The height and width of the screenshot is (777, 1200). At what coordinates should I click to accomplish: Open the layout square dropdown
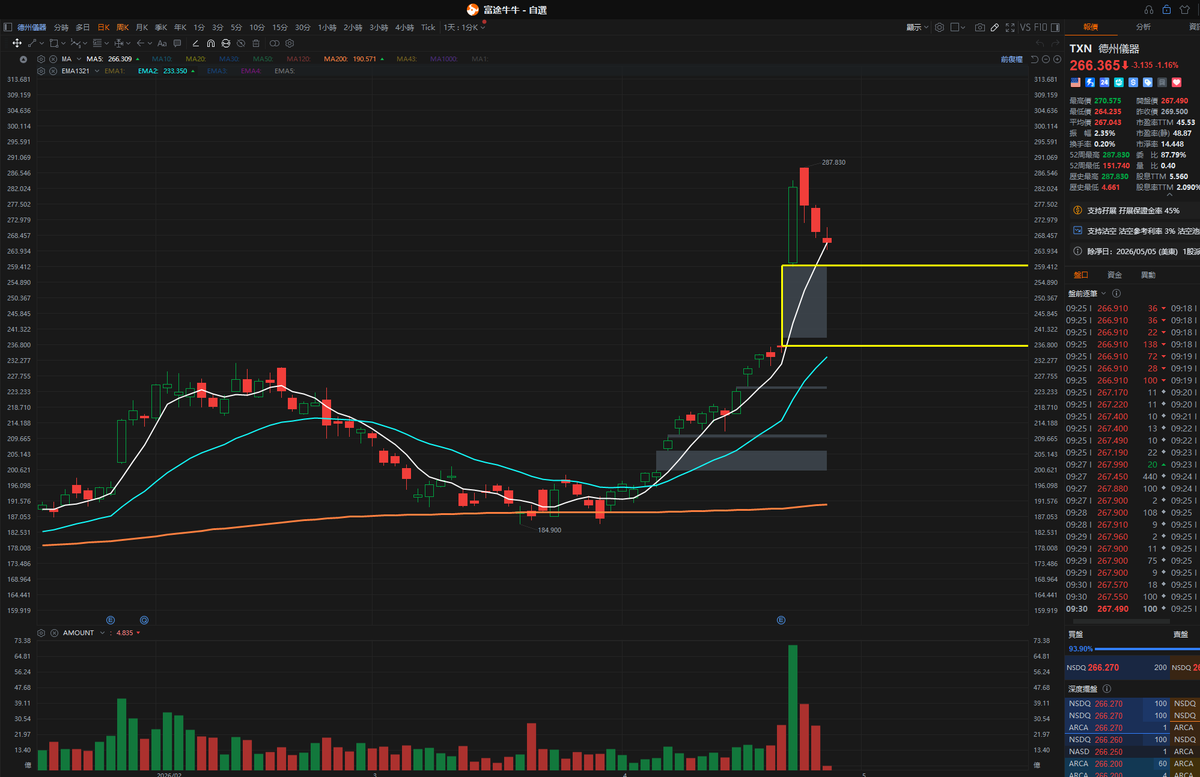click(957, 27)
